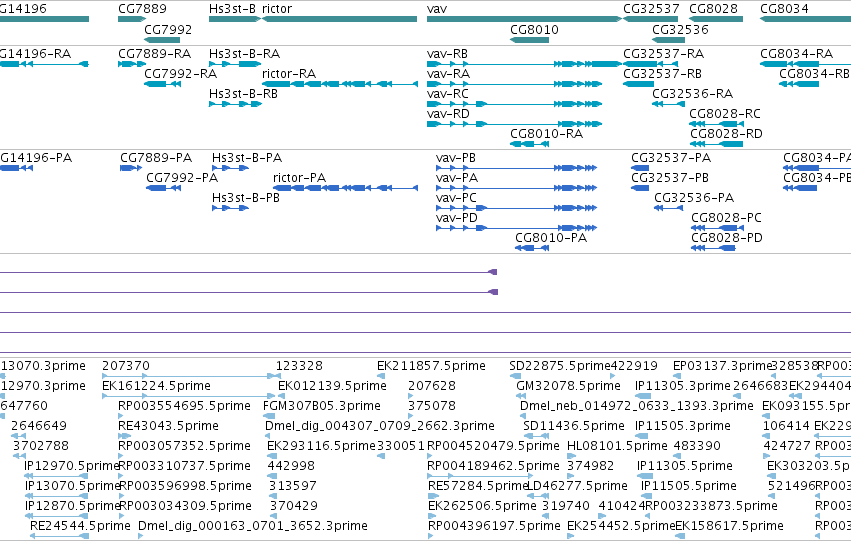The height and width of the screenshot is (541, 851).
Task: Click the CG32536-PA protein label
Action: (x=694, y=198)
